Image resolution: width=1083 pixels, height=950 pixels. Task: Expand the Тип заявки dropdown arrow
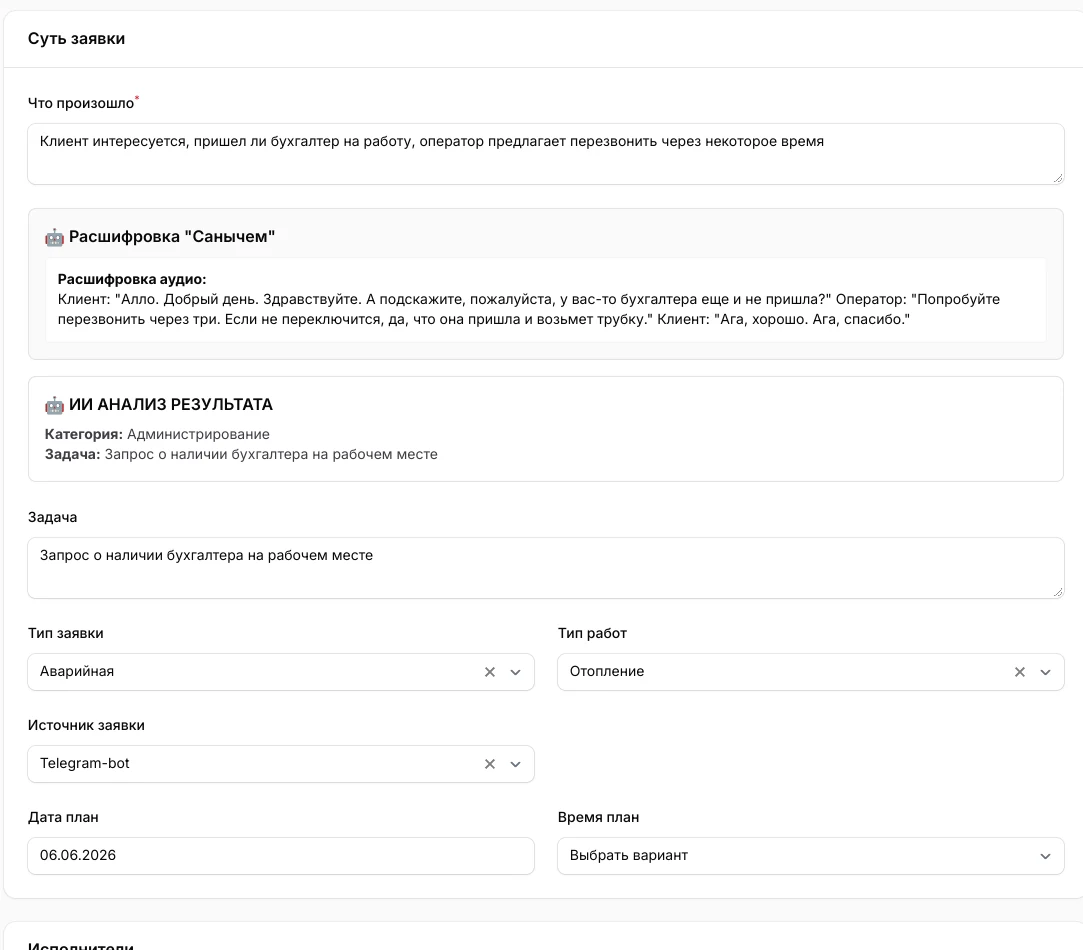[515, 672]
